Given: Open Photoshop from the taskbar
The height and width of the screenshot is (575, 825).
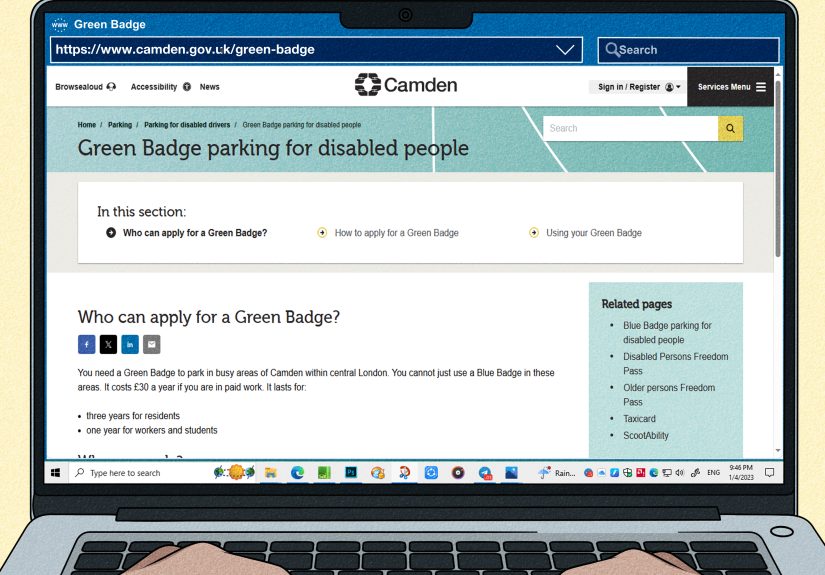Looking at the screenshot, I should (x=351, y=473).
